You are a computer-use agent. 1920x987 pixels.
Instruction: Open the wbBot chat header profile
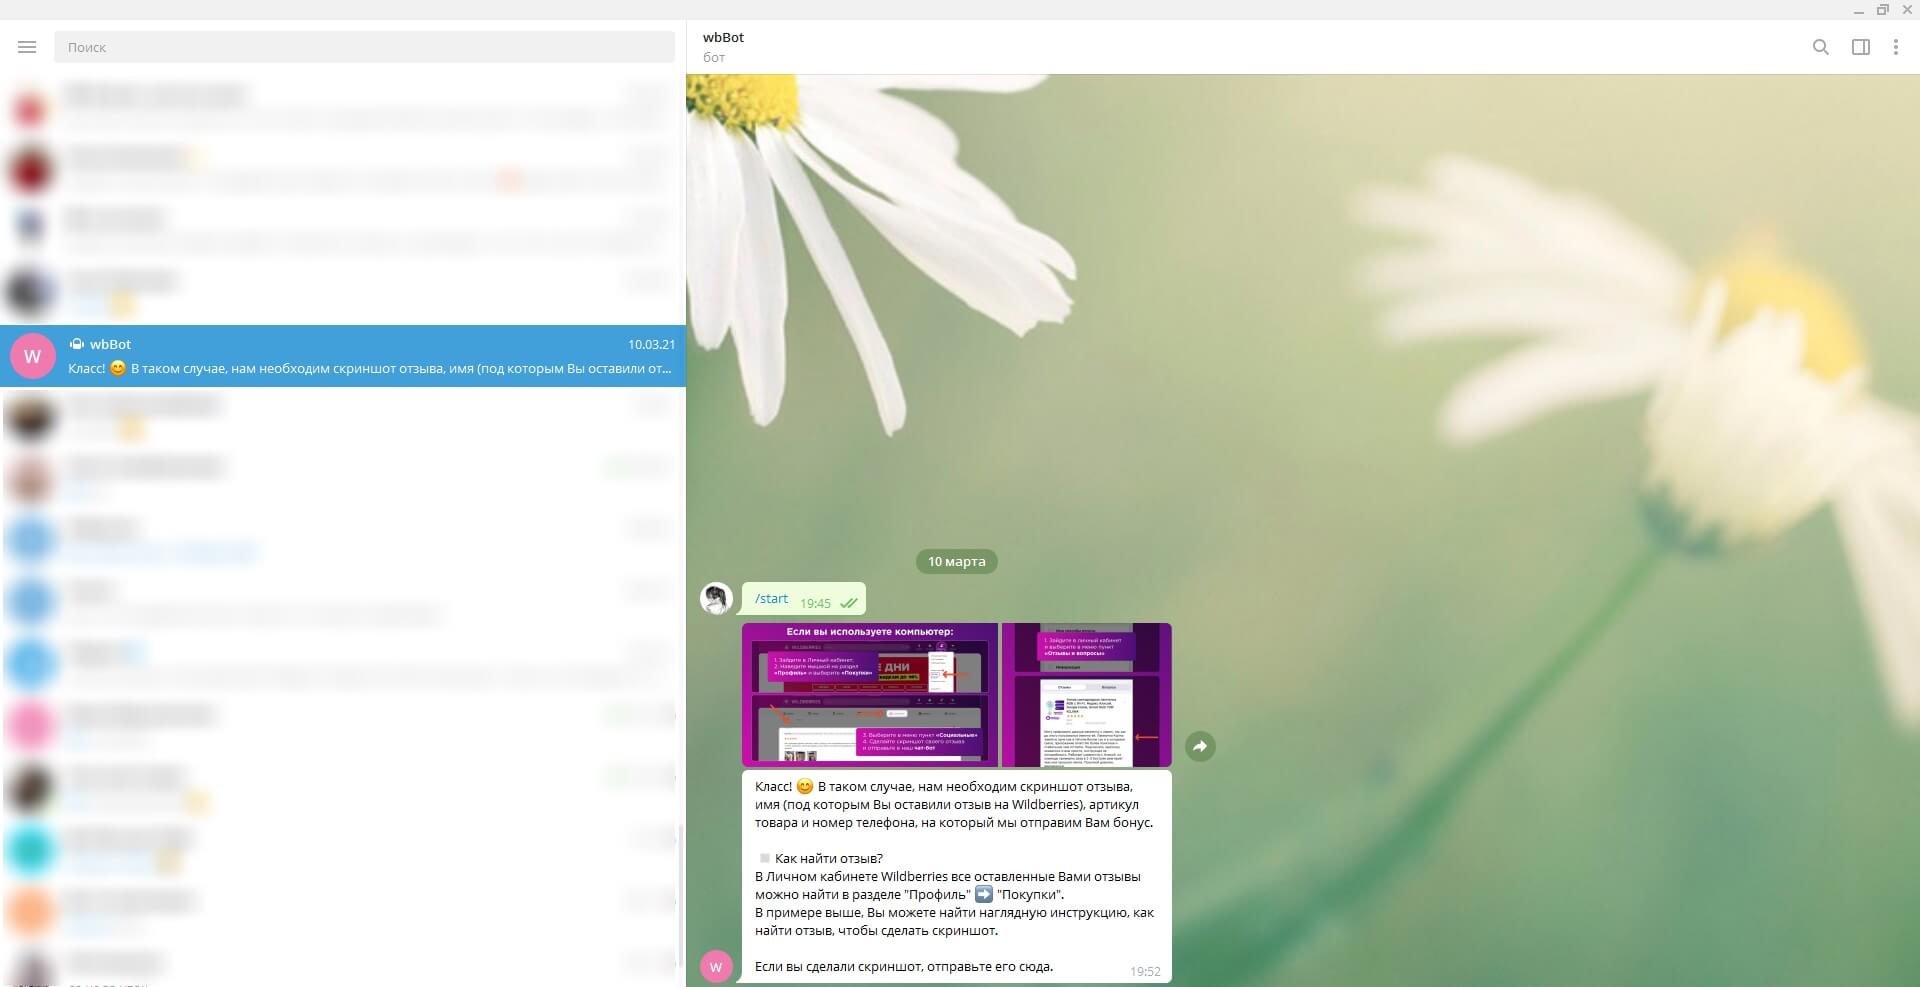pos(723,46)
